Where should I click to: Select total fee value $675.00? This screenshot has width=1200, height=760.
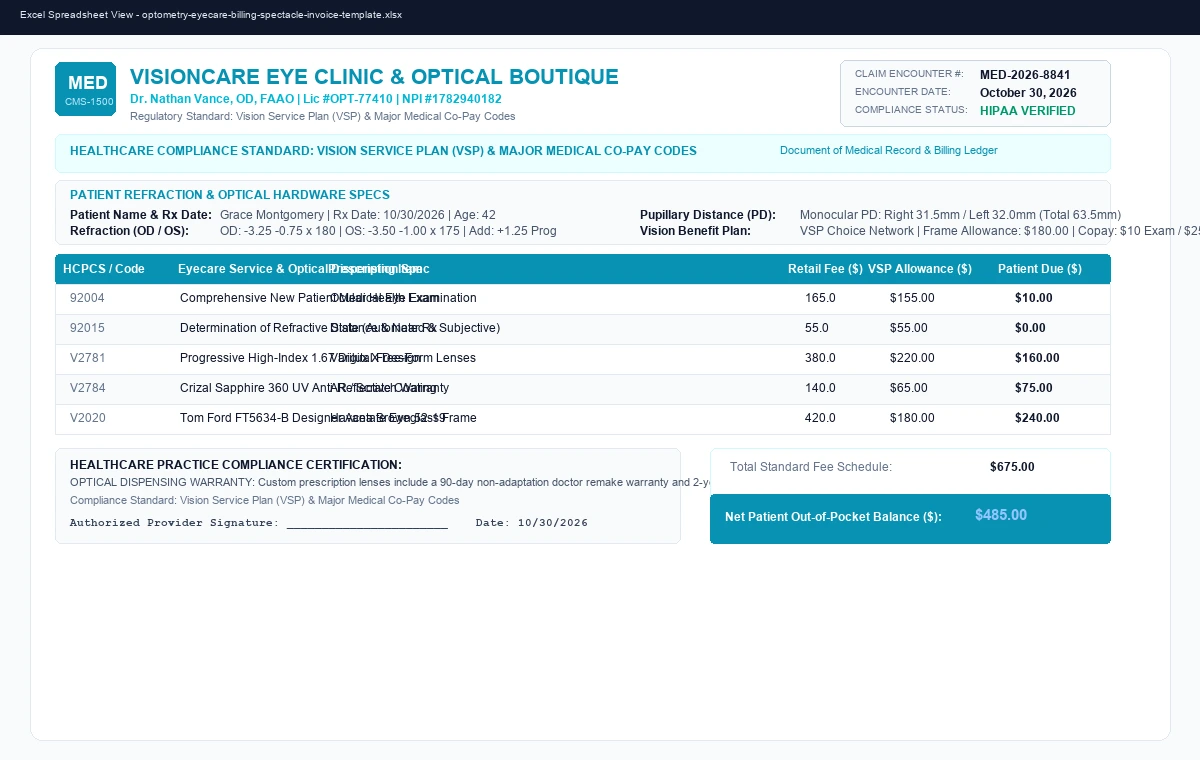tap(1012, 467)
